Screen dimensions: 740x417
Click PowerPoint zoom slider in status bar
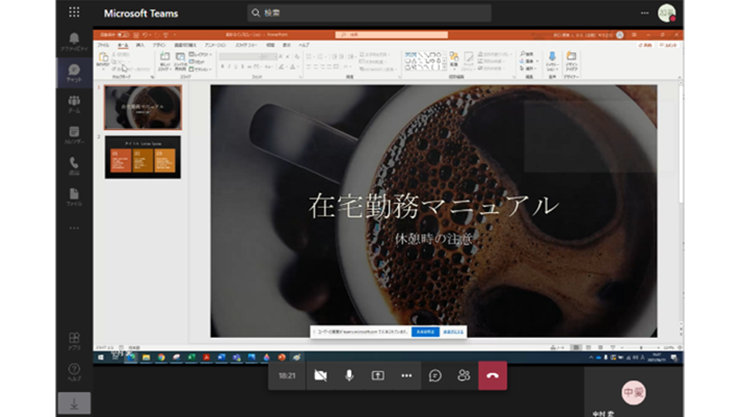tap(641, 348)
